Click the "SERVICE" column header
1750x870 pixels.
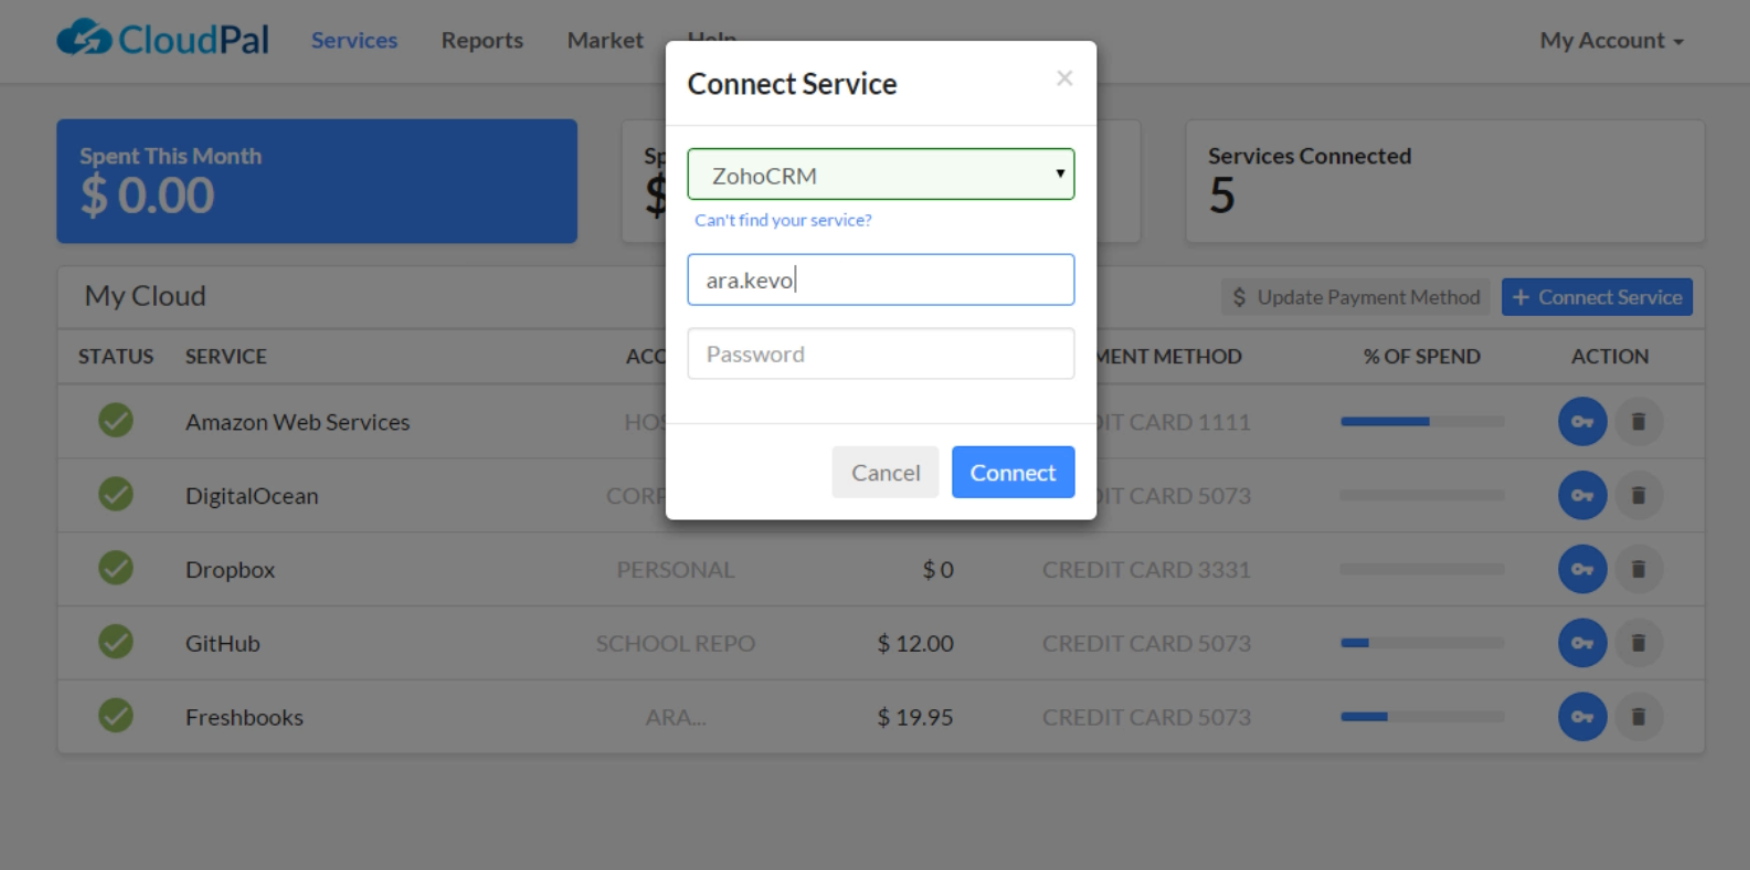[x=226, y=356]
